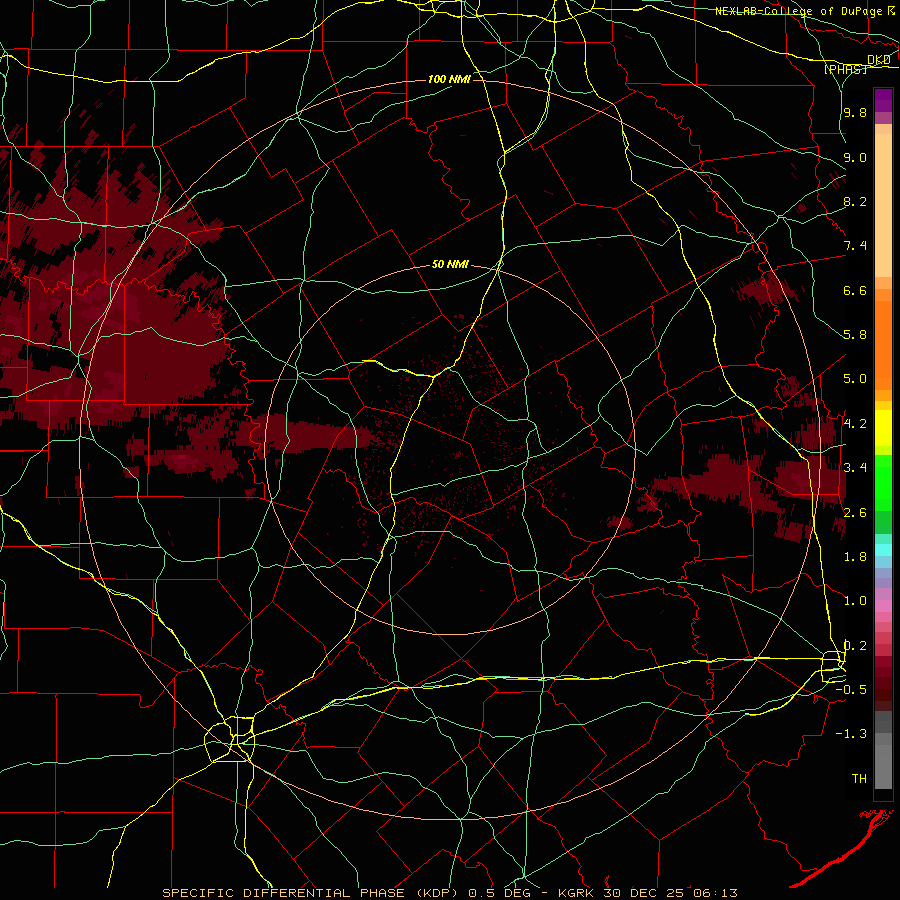The image size is (900, 900).
Task: Click the -0.5 scale value
Action: tap(851, 690)
